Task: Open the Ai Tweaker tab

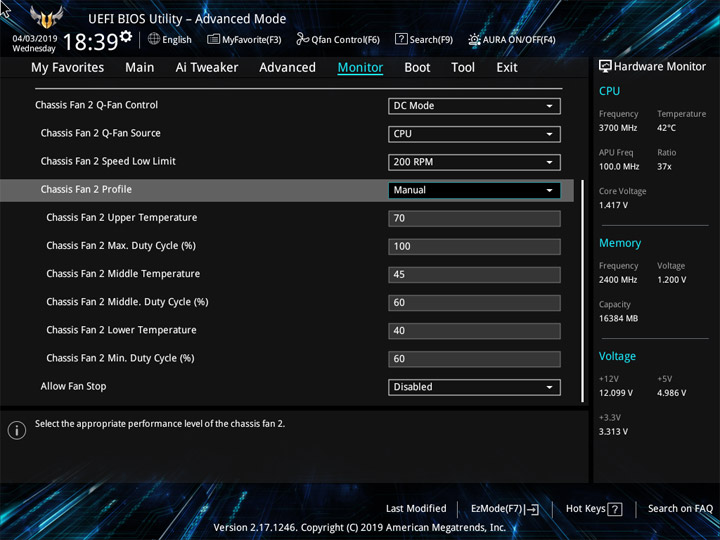Action: pos(207,68)
